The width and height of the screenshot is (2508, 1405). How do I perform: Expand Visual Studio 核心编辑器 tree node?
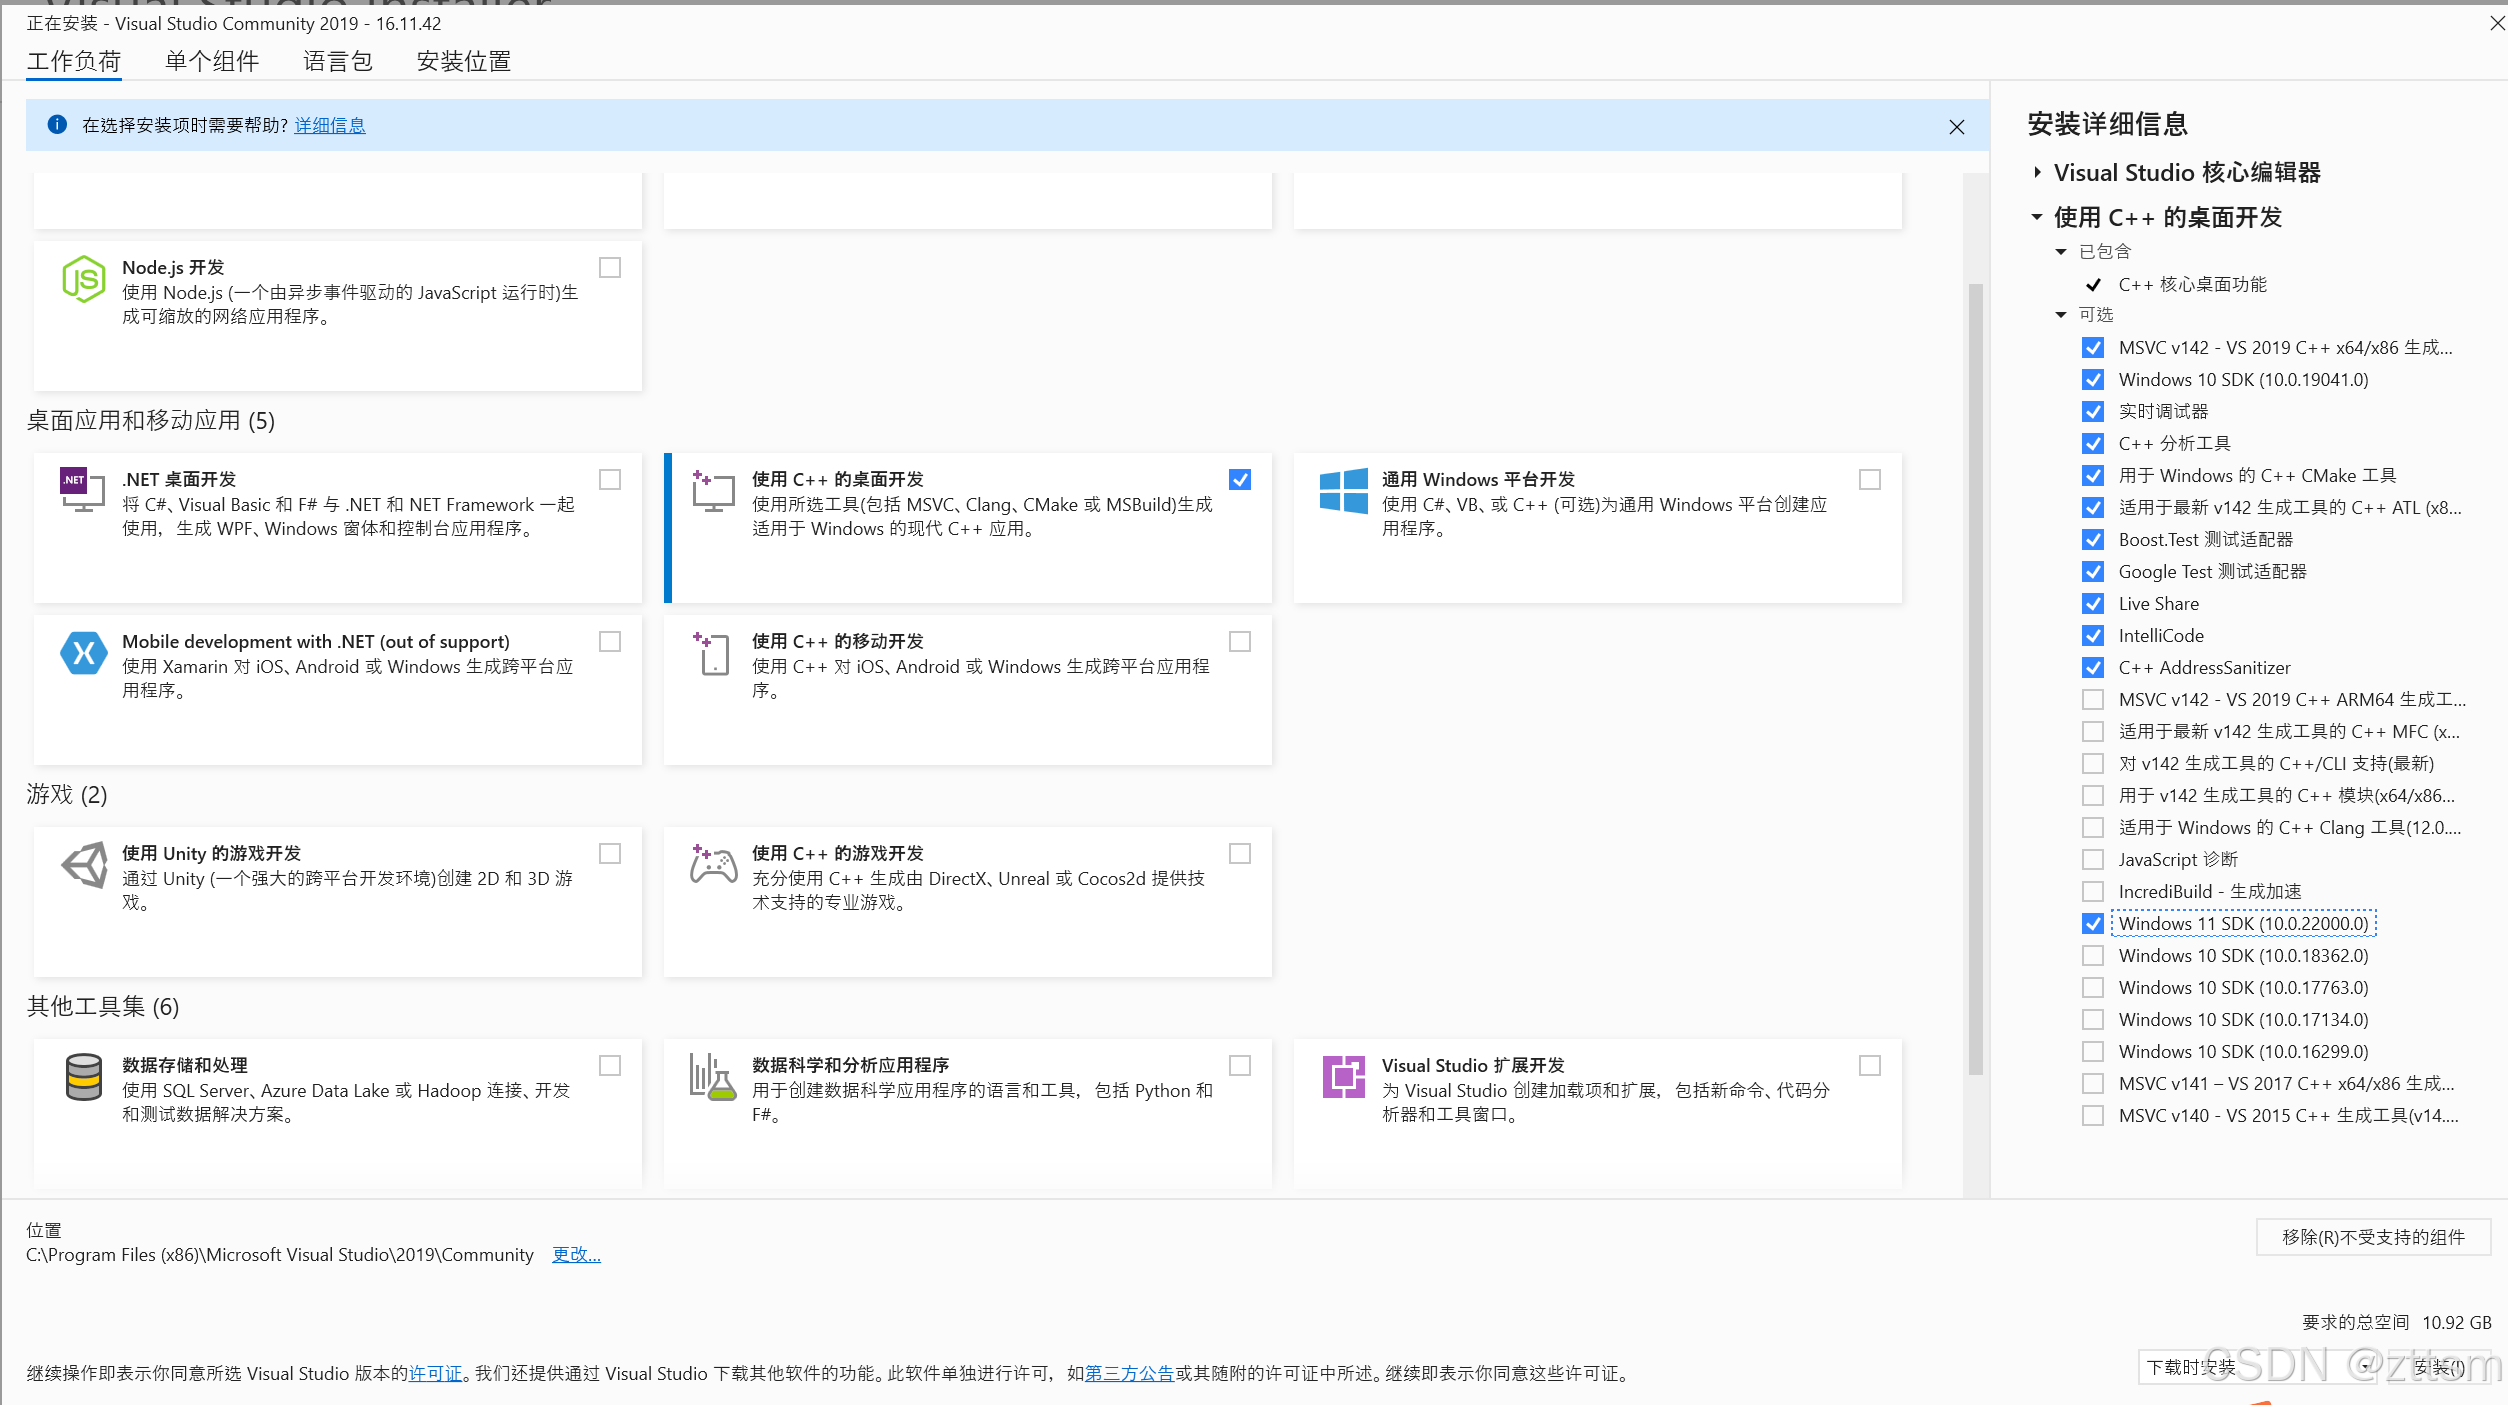click(2038, 173)
